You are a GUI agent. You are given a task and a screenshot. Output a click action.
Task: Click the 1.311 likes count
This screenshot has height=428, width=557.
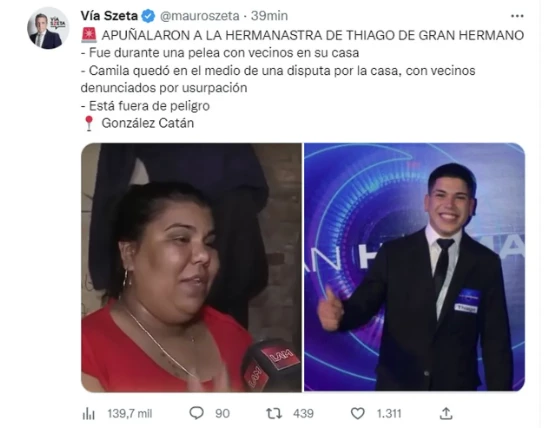tap(389, 414)
